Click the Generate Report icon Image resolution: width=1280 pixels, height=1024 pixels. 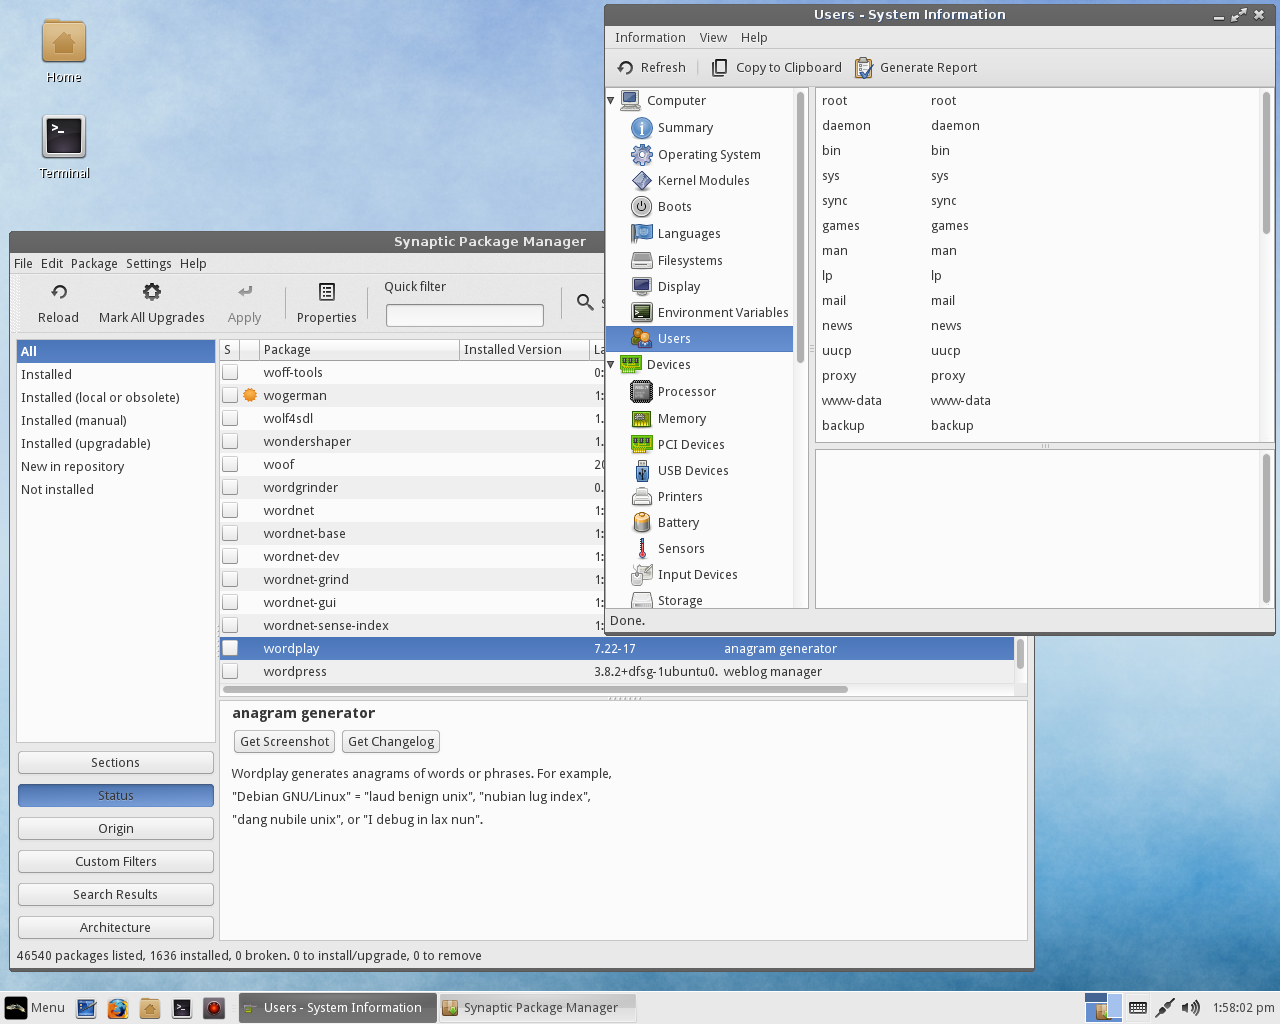[x=864, y=68]
